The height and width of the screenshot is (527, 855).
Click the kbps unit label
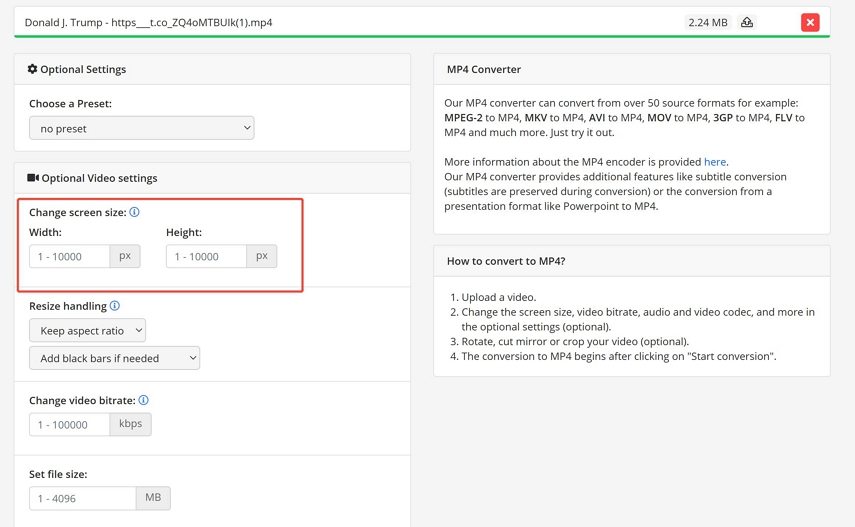pyautogui.click(x=131, y=424)
